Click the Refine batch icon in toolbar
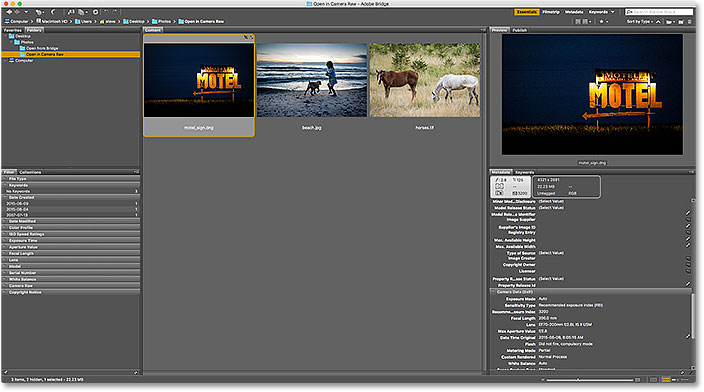Viewport: 704px width, 392px height. pyautogui.click(x=81, y=12)
